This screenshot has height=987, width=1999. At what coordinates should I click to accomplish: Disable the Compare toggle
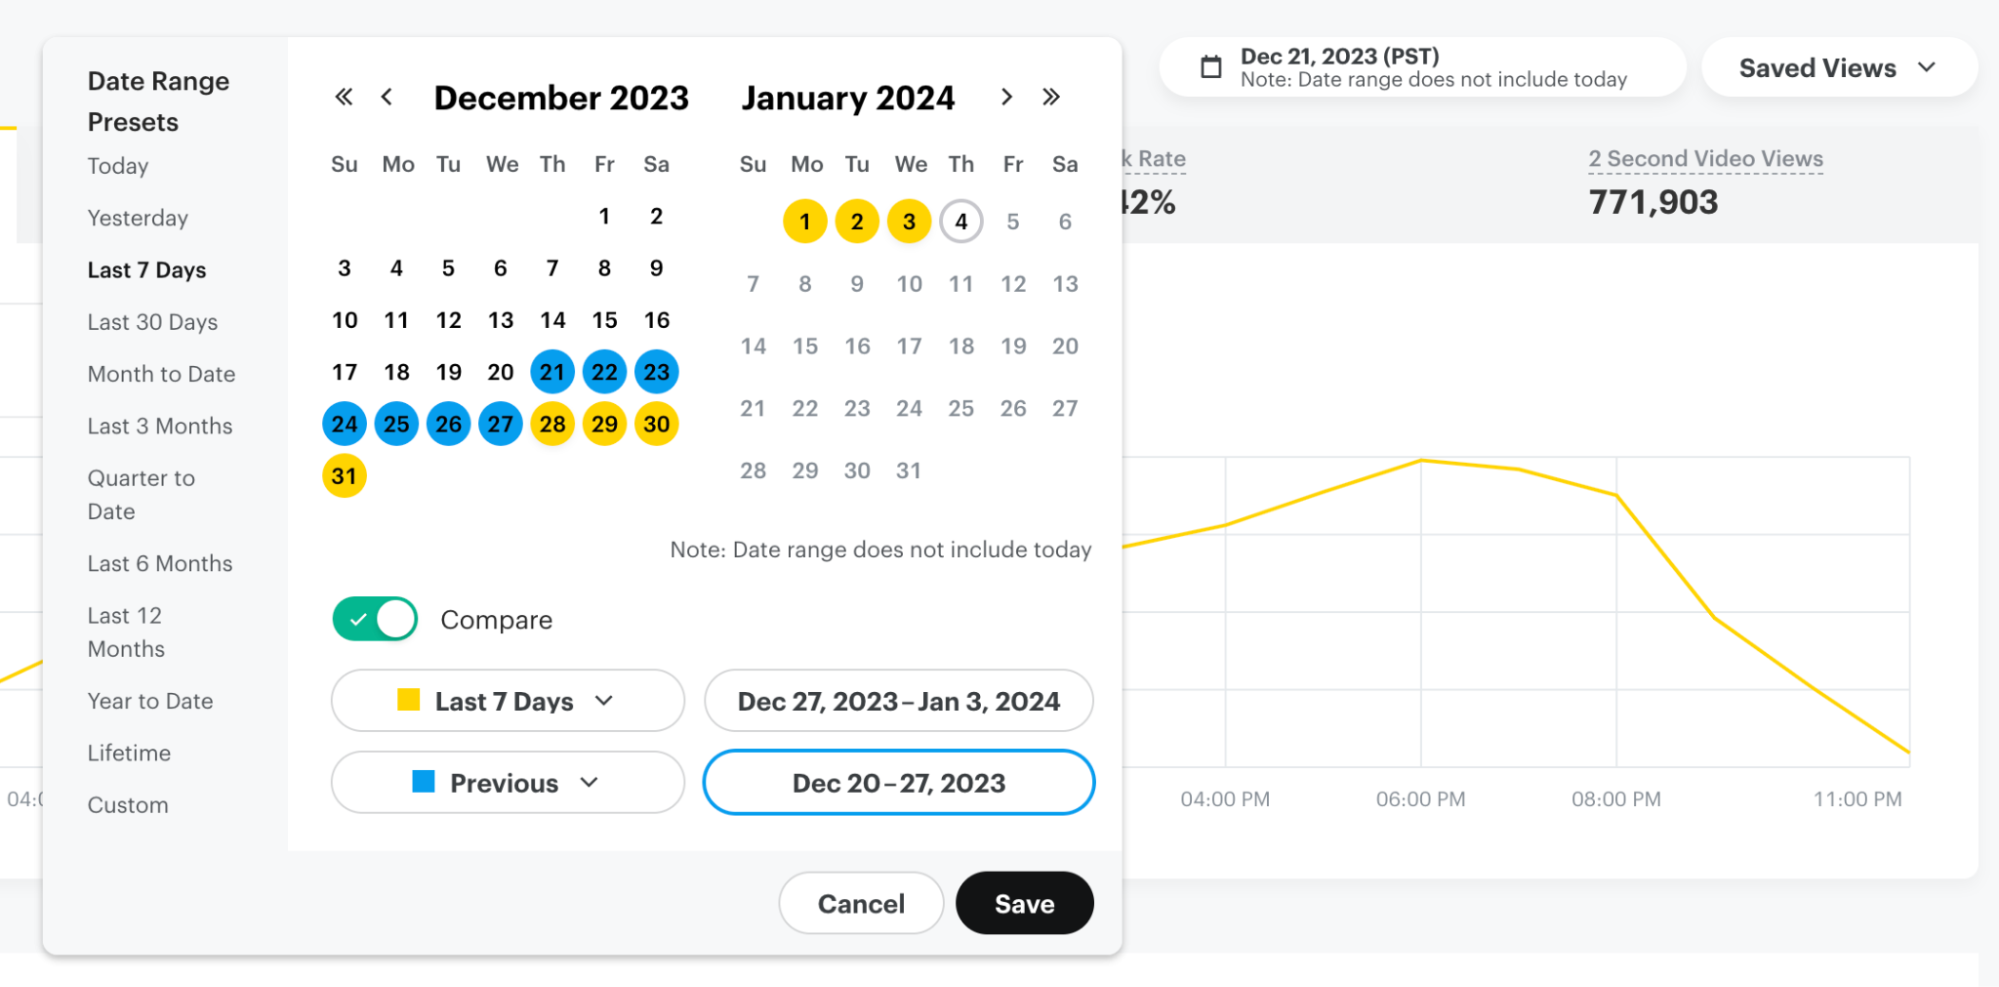click(x=375, y=619)
